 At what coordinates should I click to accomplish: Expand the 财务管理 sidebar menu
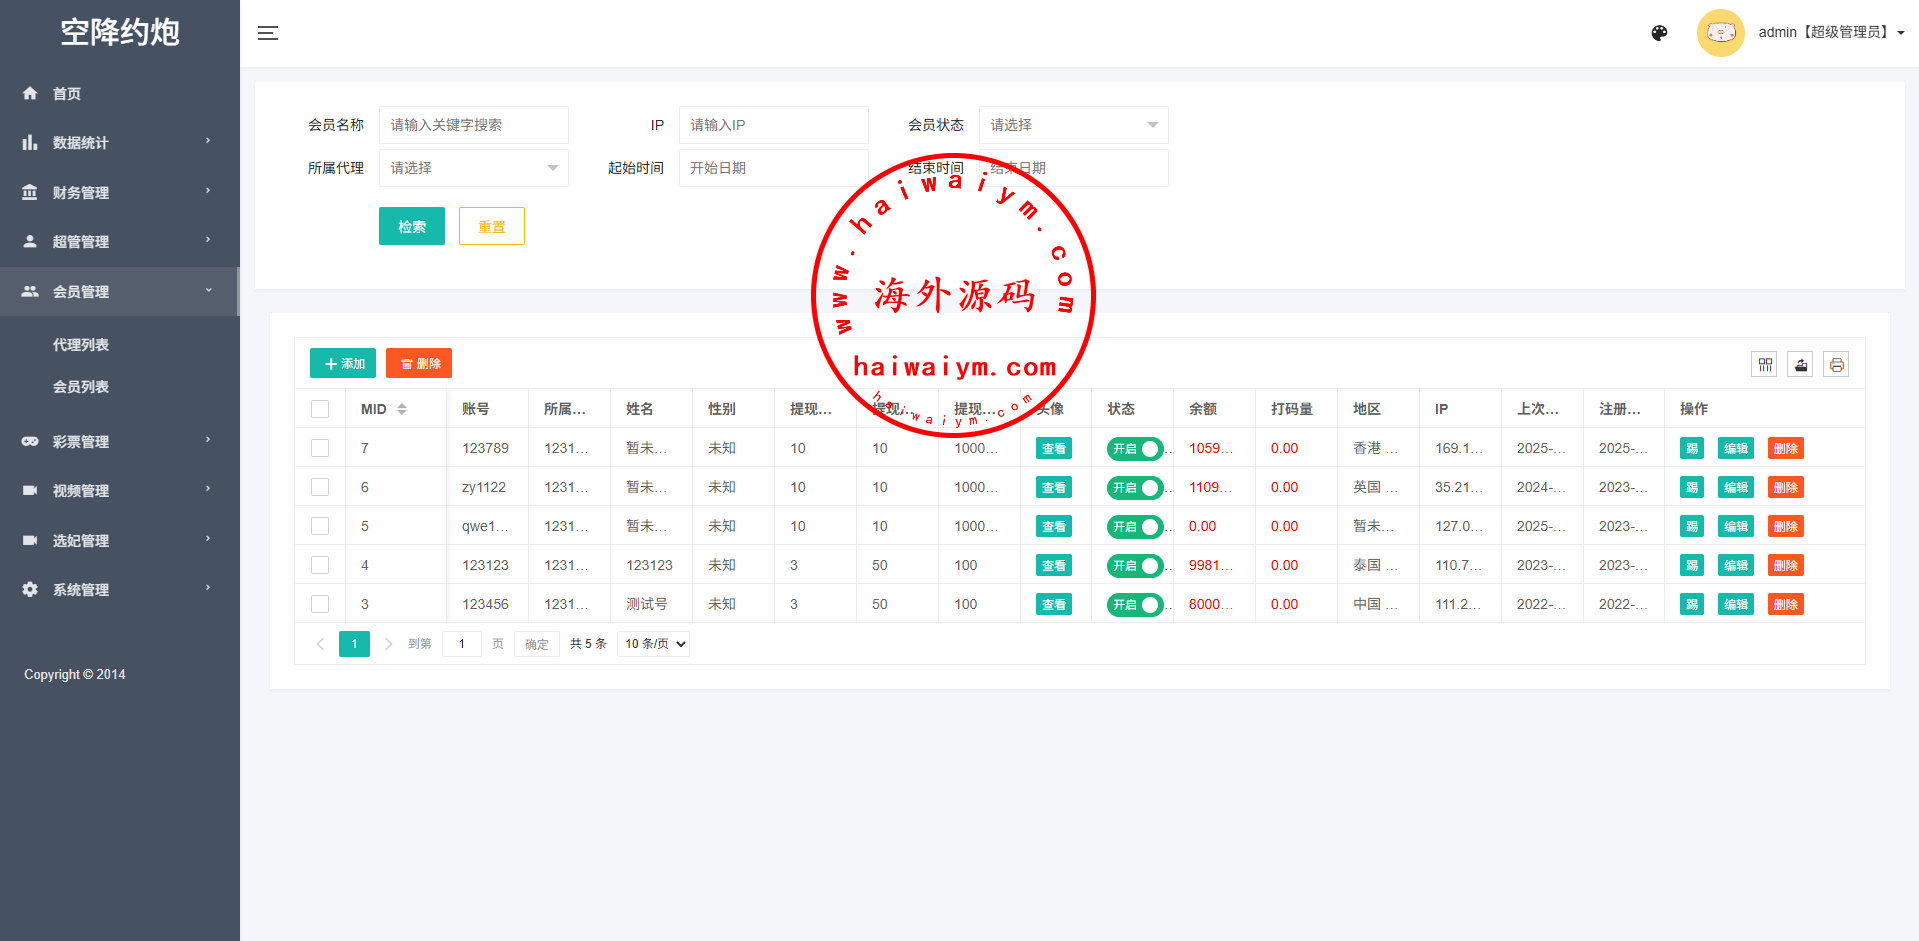coord(119,192)
